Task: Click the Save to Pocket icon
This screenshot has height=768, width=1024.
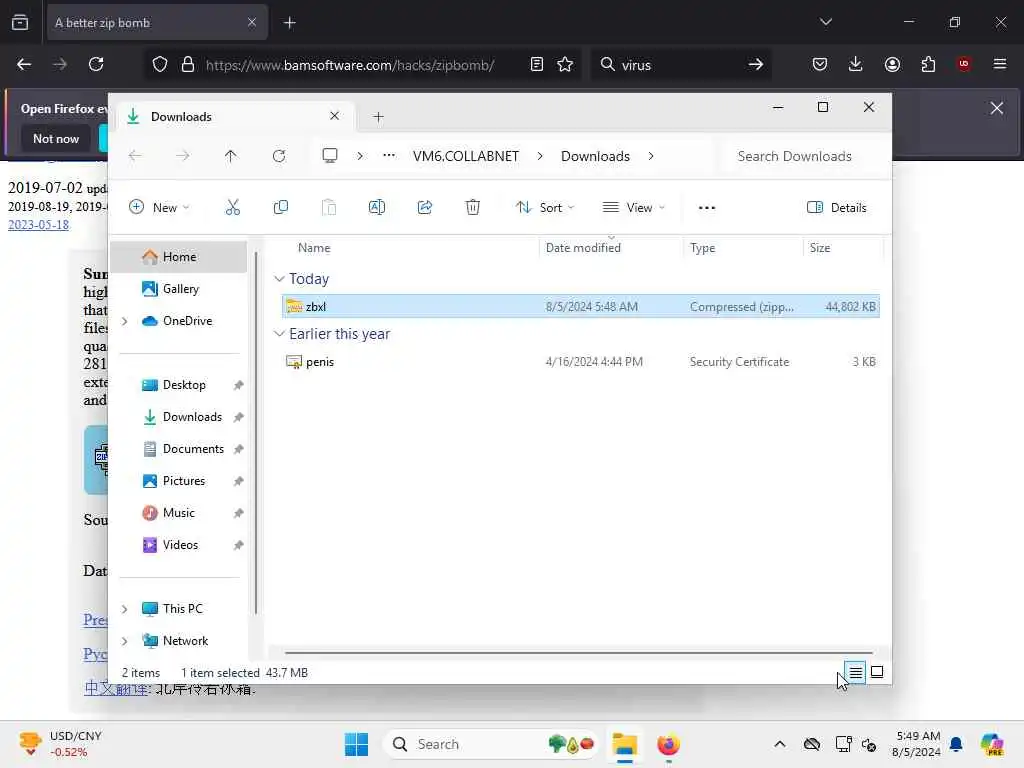Action: tap(820, 64)
